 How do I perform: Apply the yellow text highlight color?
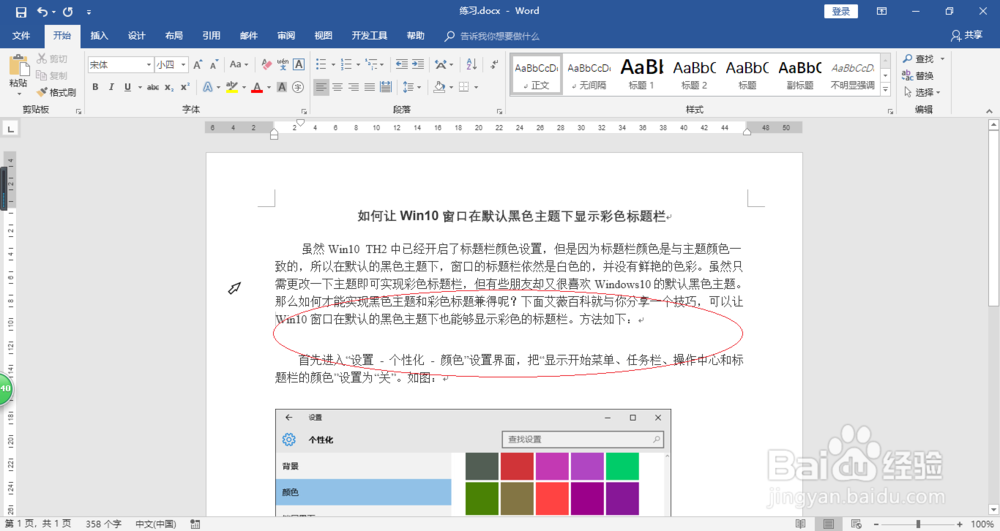[232, 87]
